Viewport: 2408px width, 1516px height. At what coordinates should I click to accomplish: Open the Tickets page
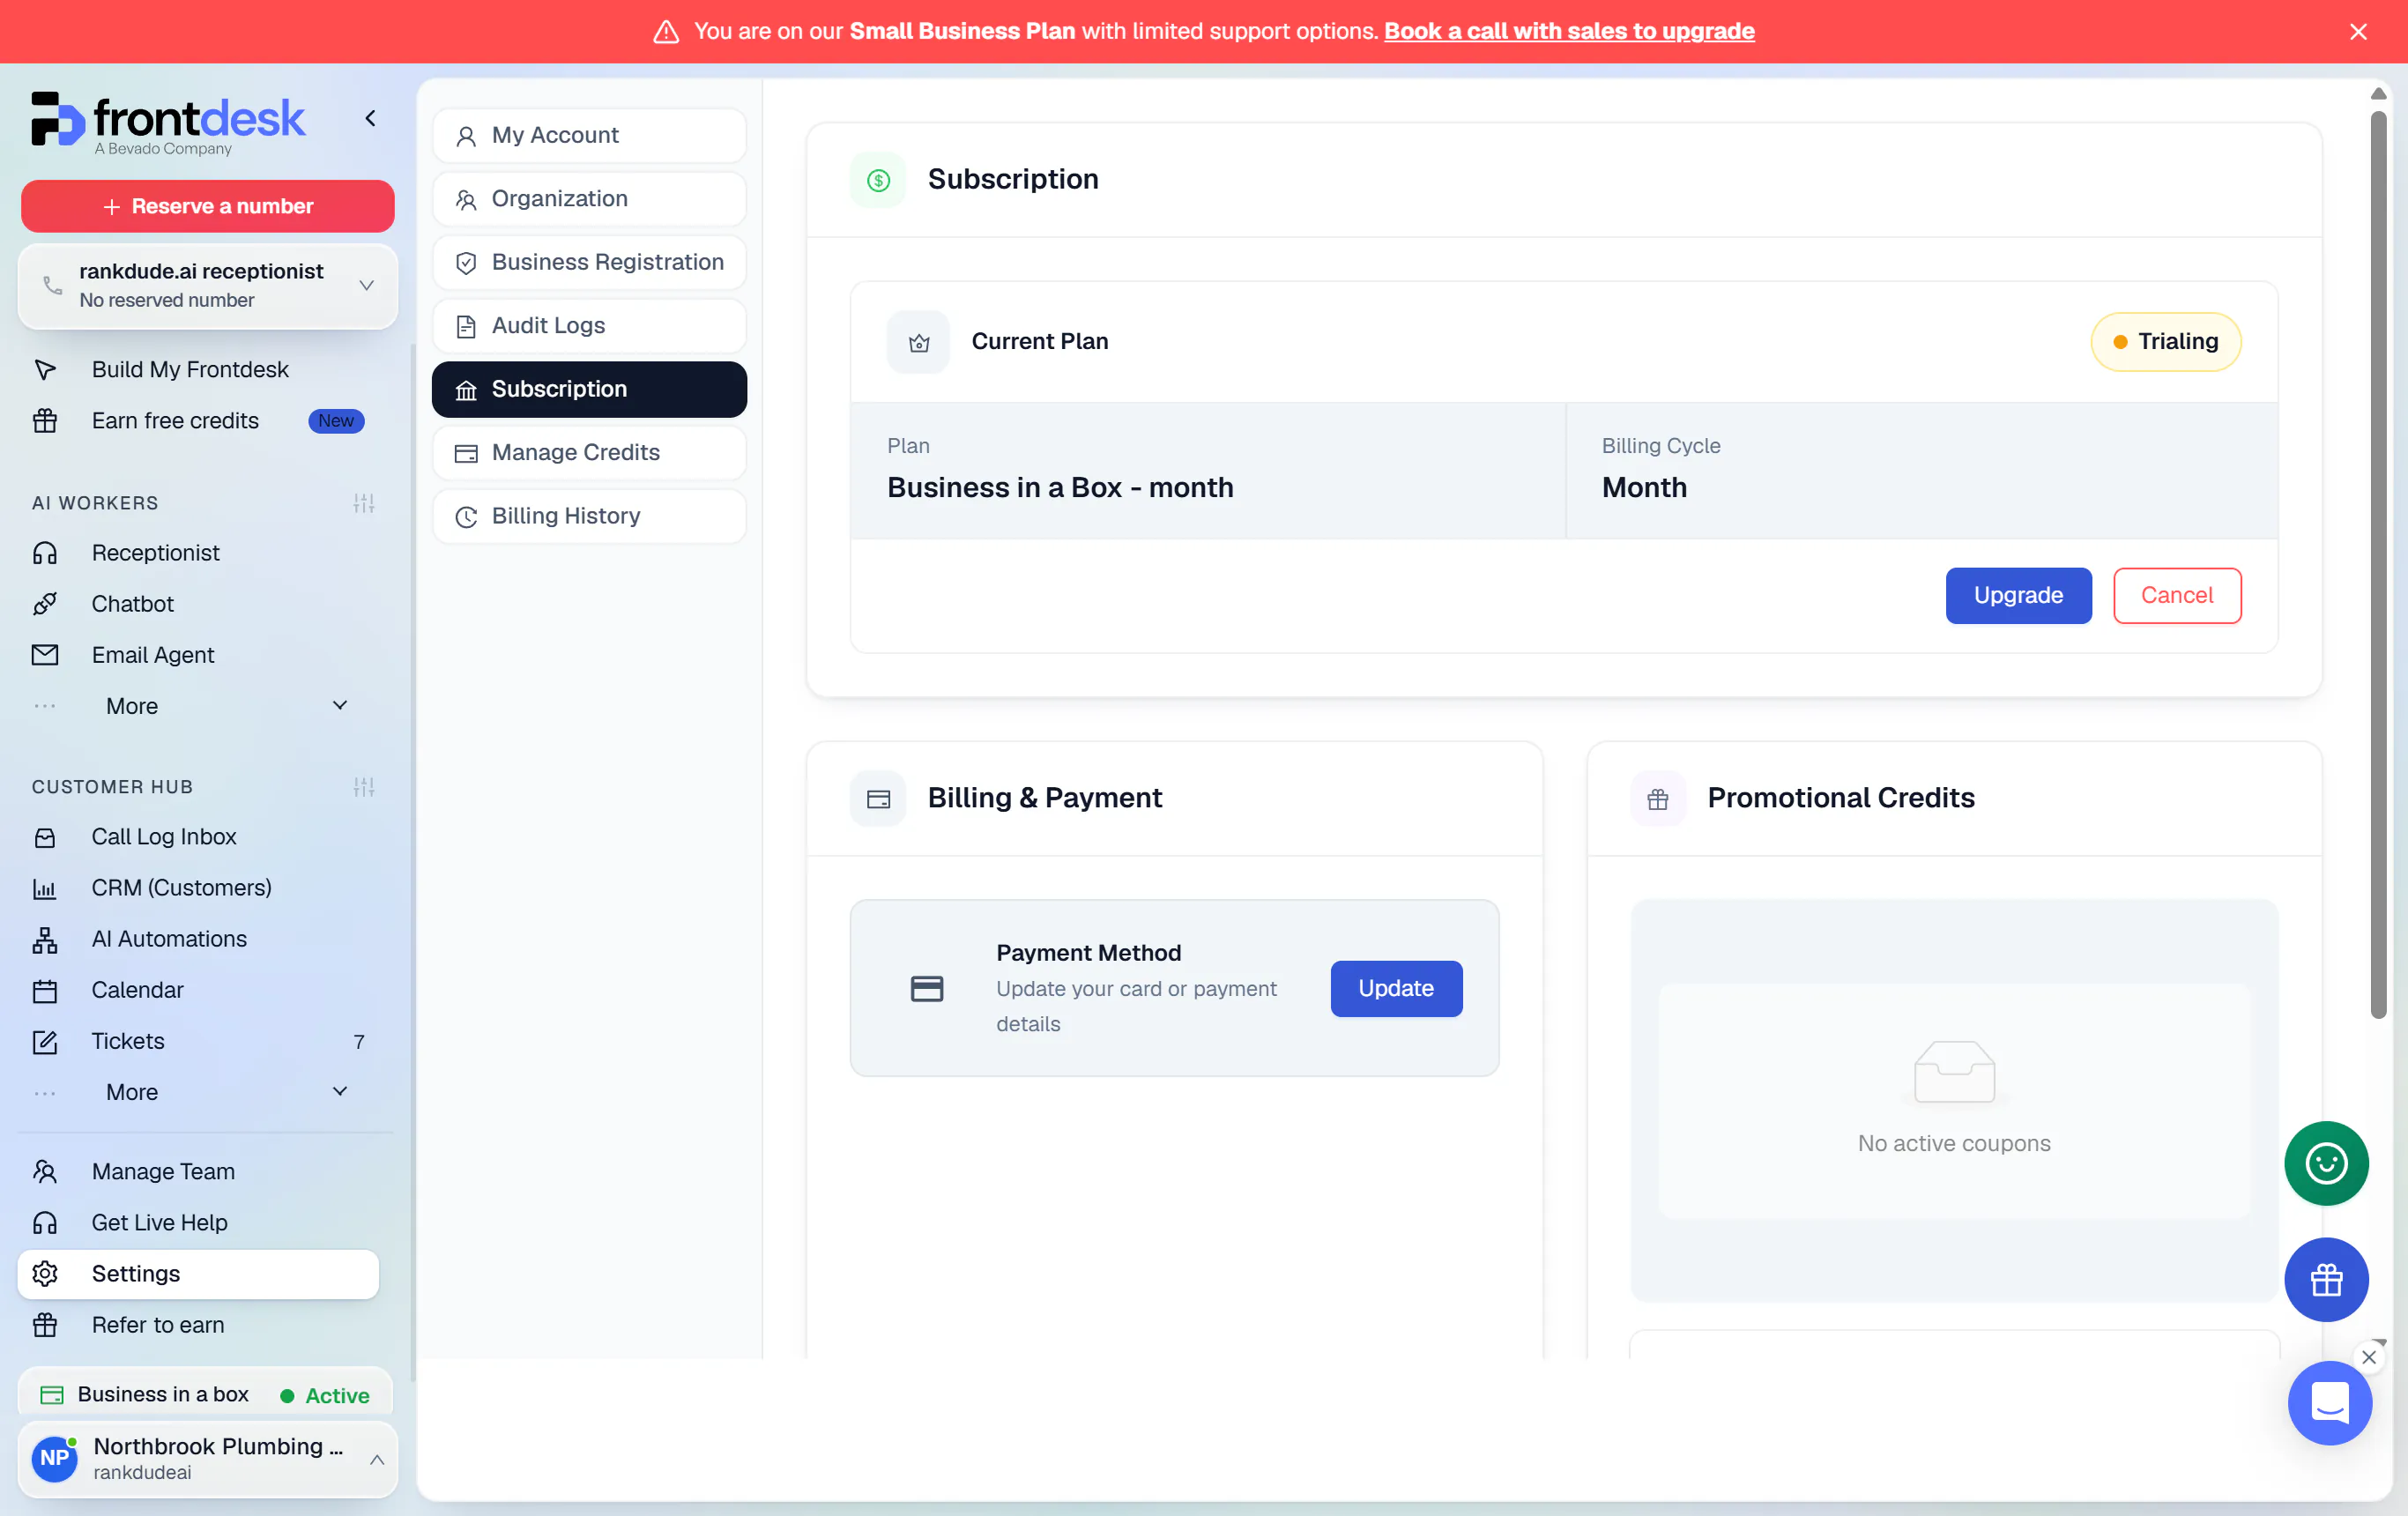click(x=198, y=1041)
